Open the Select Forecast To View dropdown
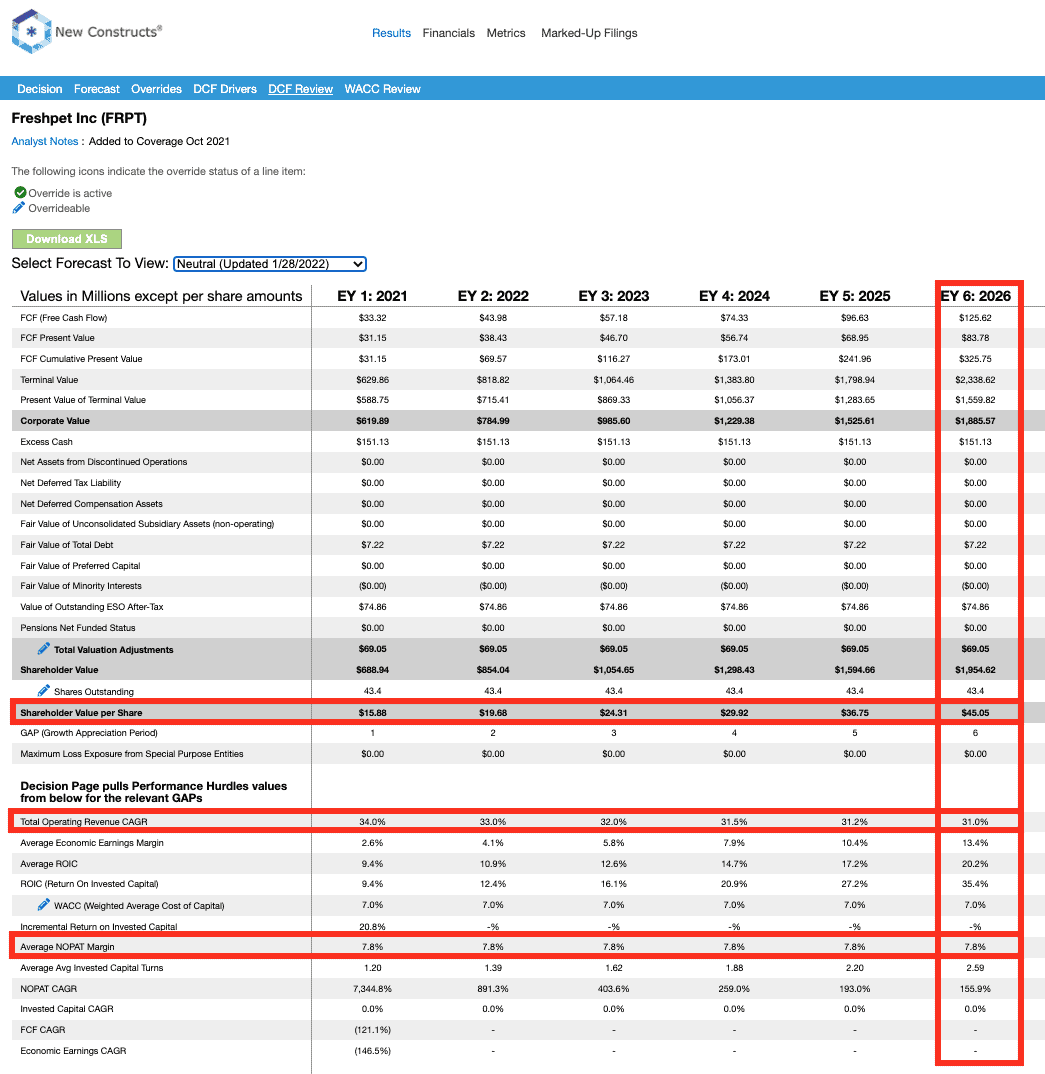 click(270, 264)
